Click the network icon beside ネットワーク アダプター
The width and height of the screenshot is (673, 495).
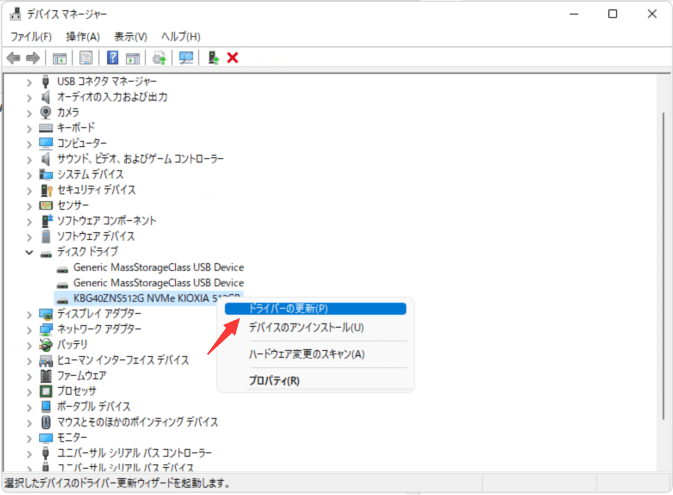tap(45, 329)
